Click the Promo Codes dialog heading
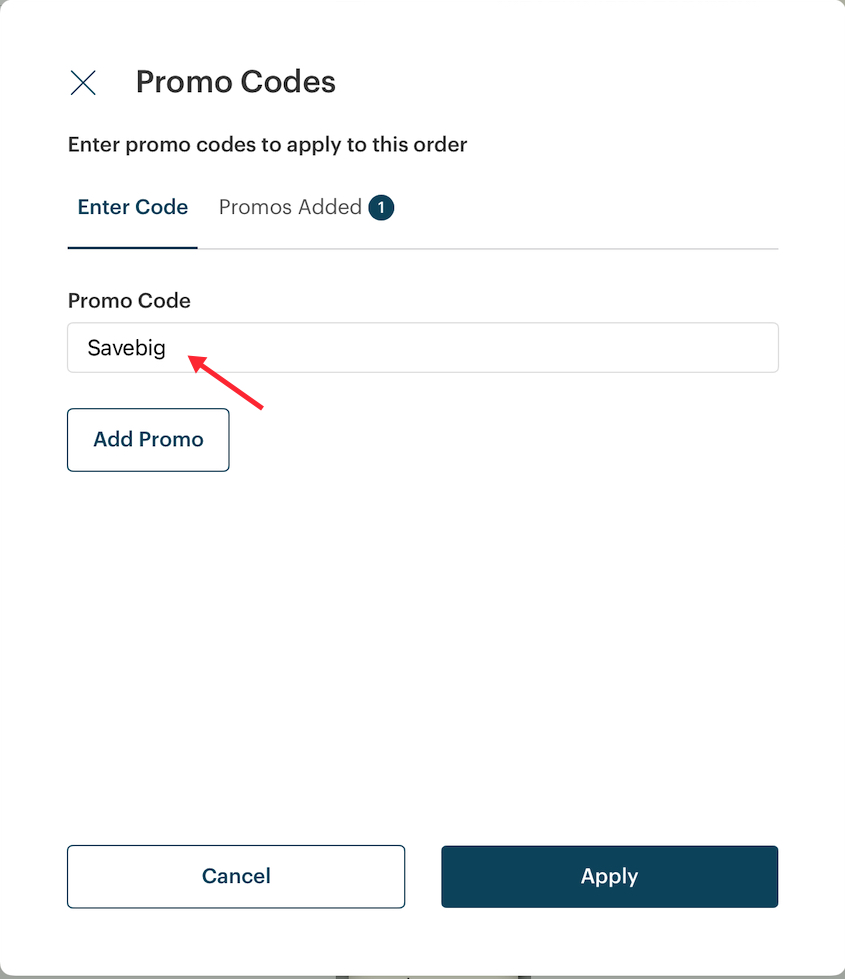Screen dimensions: 845x979 235,82
